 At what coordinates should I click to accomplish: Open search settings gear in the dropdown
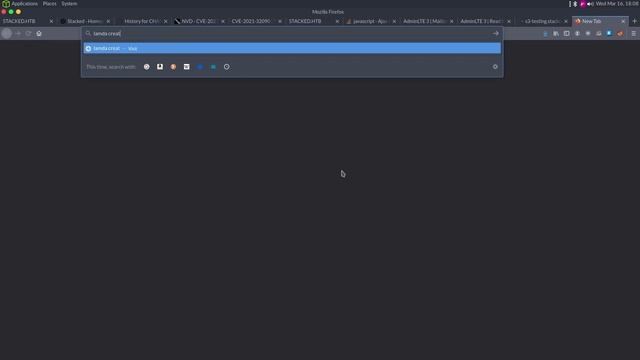click(x=495, y=67)
